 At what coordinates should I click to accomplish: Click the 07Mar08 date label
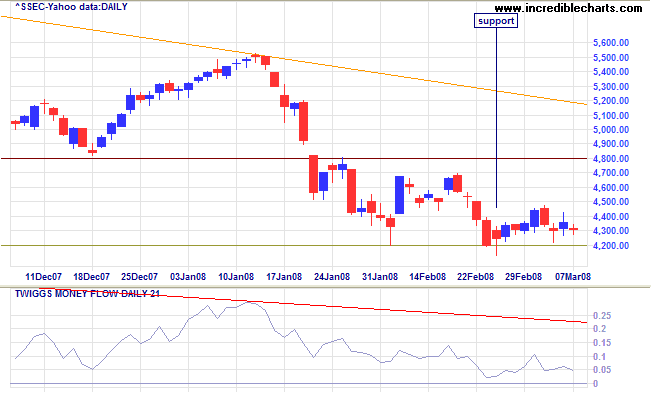pos(573,276)
